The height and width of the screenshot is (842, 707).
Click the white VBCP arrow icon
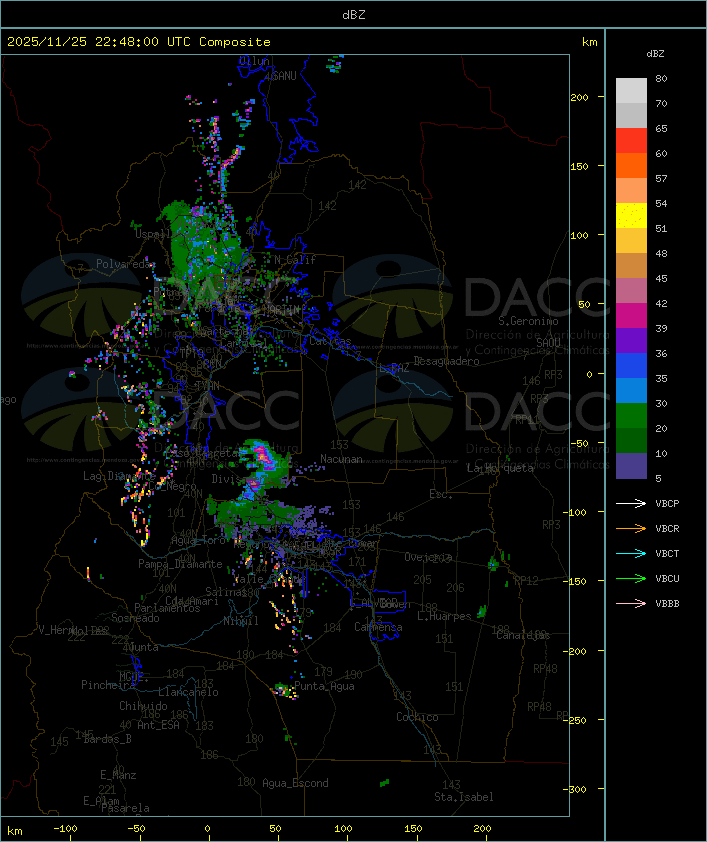click(631, 503)
